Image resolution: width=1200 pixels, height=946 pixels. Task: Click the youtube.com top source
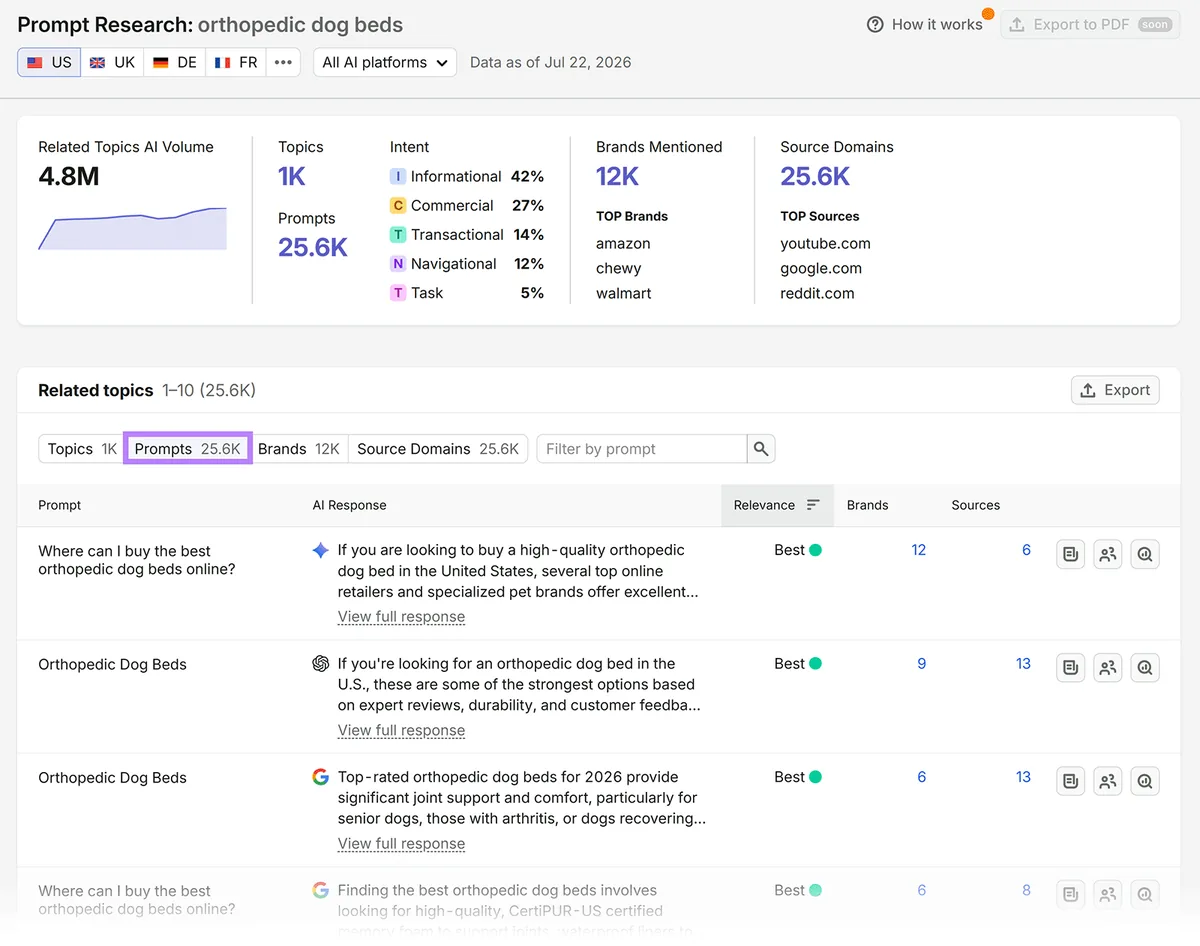[x=825, y=243]
